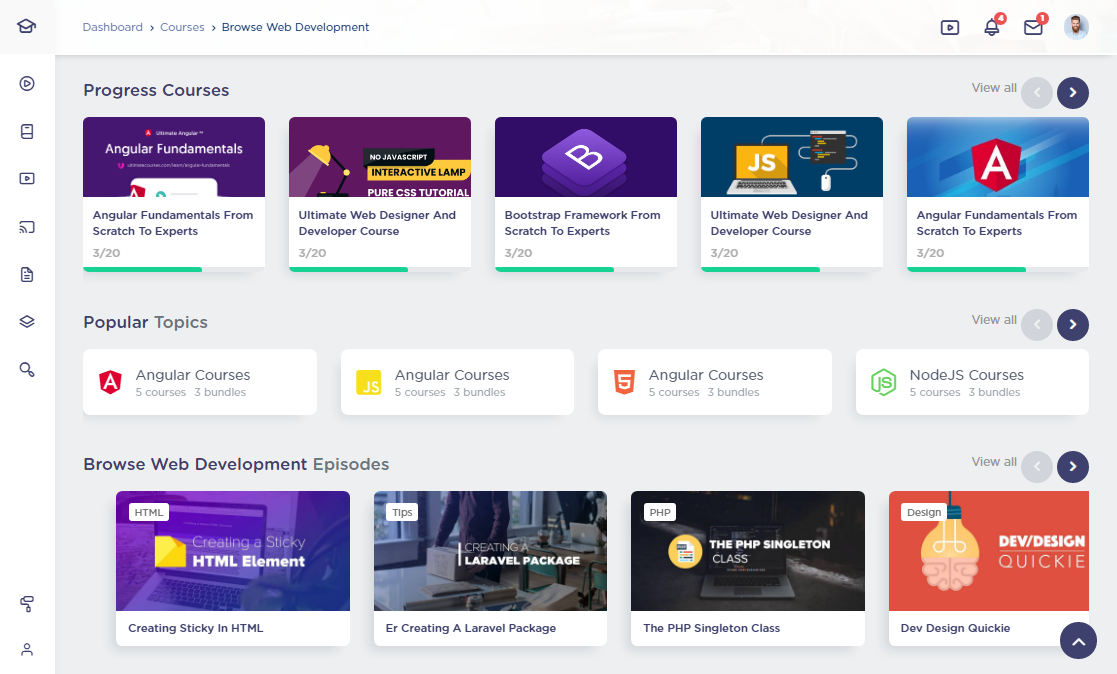Advance Popular Topics carousel with right arrow

pyautogui.click(x=1073, y=325)
